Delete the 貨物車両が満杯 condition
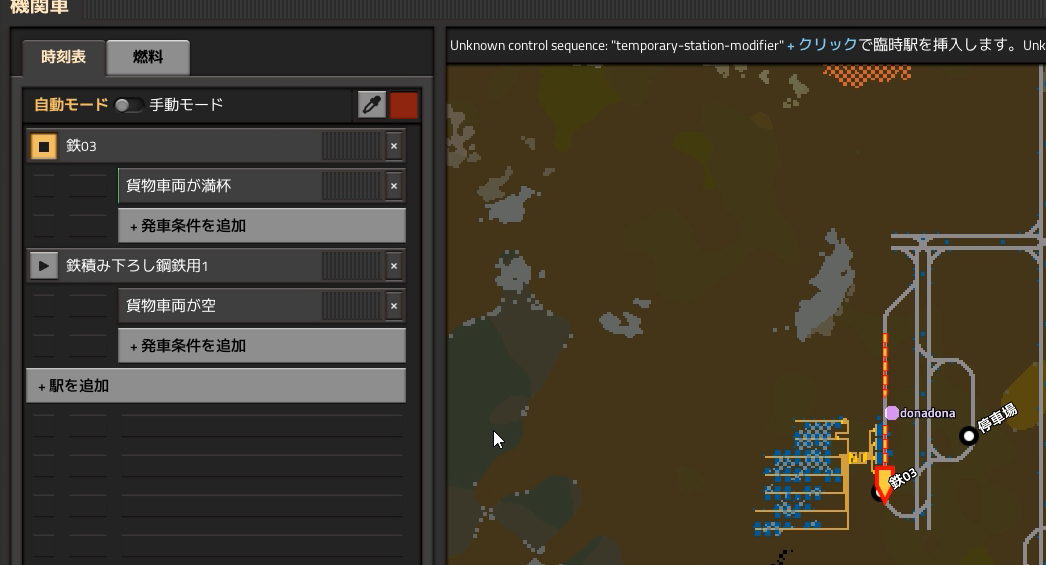 coord(394,186)
